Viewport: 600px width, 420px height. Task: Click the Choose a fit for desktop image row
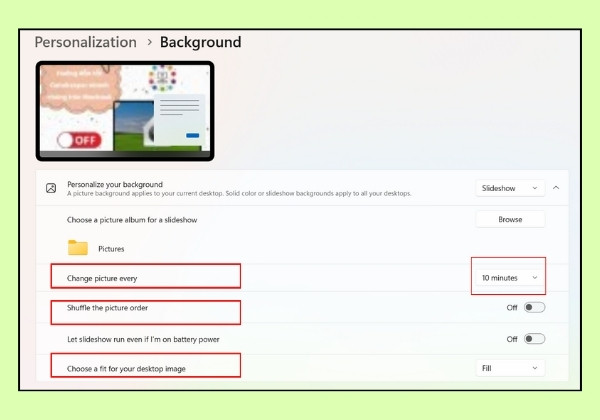tap(302, 368)
